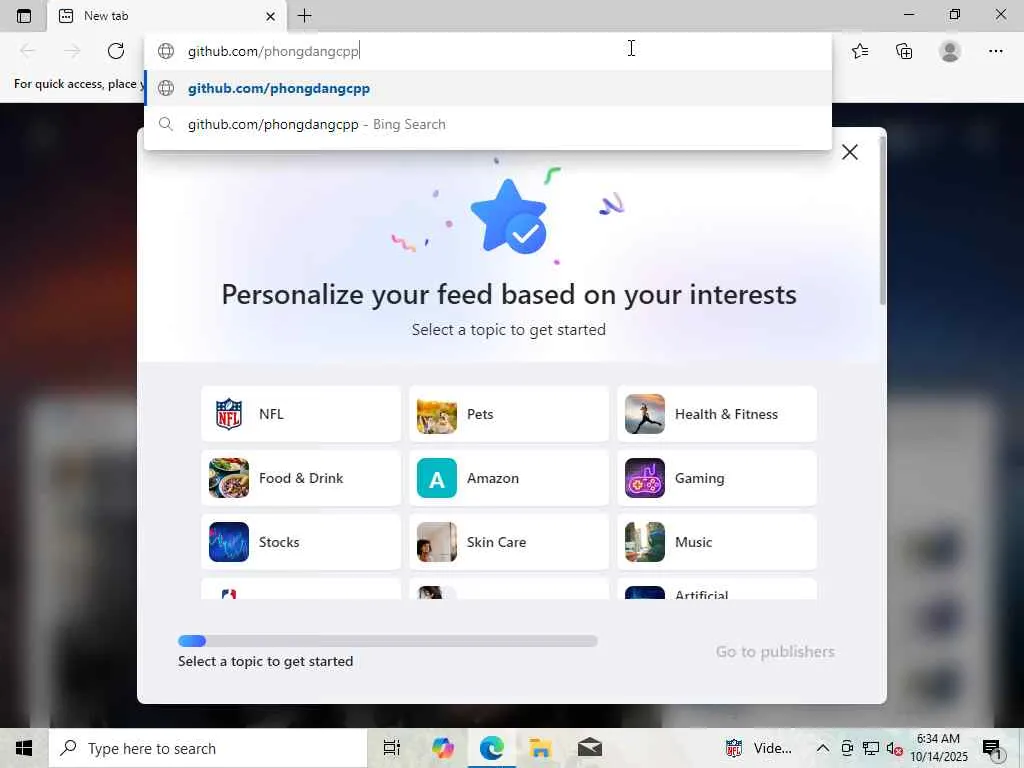Select github.com/phongdangcpp URL suggestion
1024x768 pixels.
pyautogui.click(x=487, y=88)
